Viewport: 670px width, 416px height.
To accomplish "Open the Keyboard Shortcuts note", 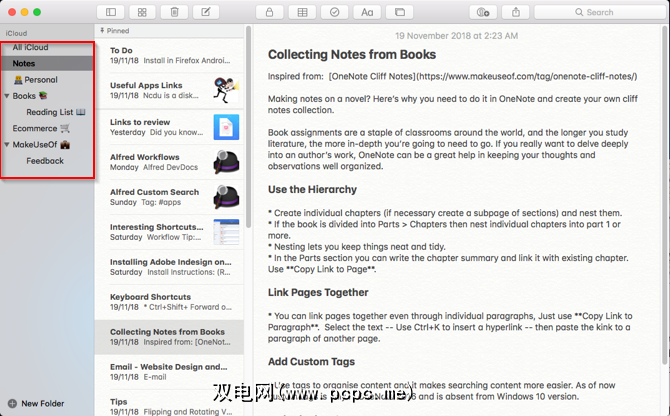I will click(169, 302).
